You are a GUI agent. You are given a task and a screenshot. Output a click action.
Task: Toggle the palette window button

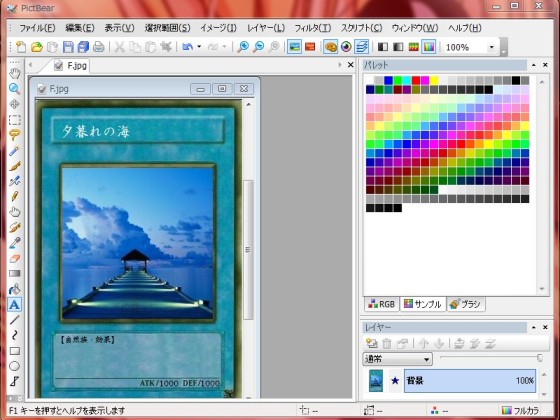330,47
